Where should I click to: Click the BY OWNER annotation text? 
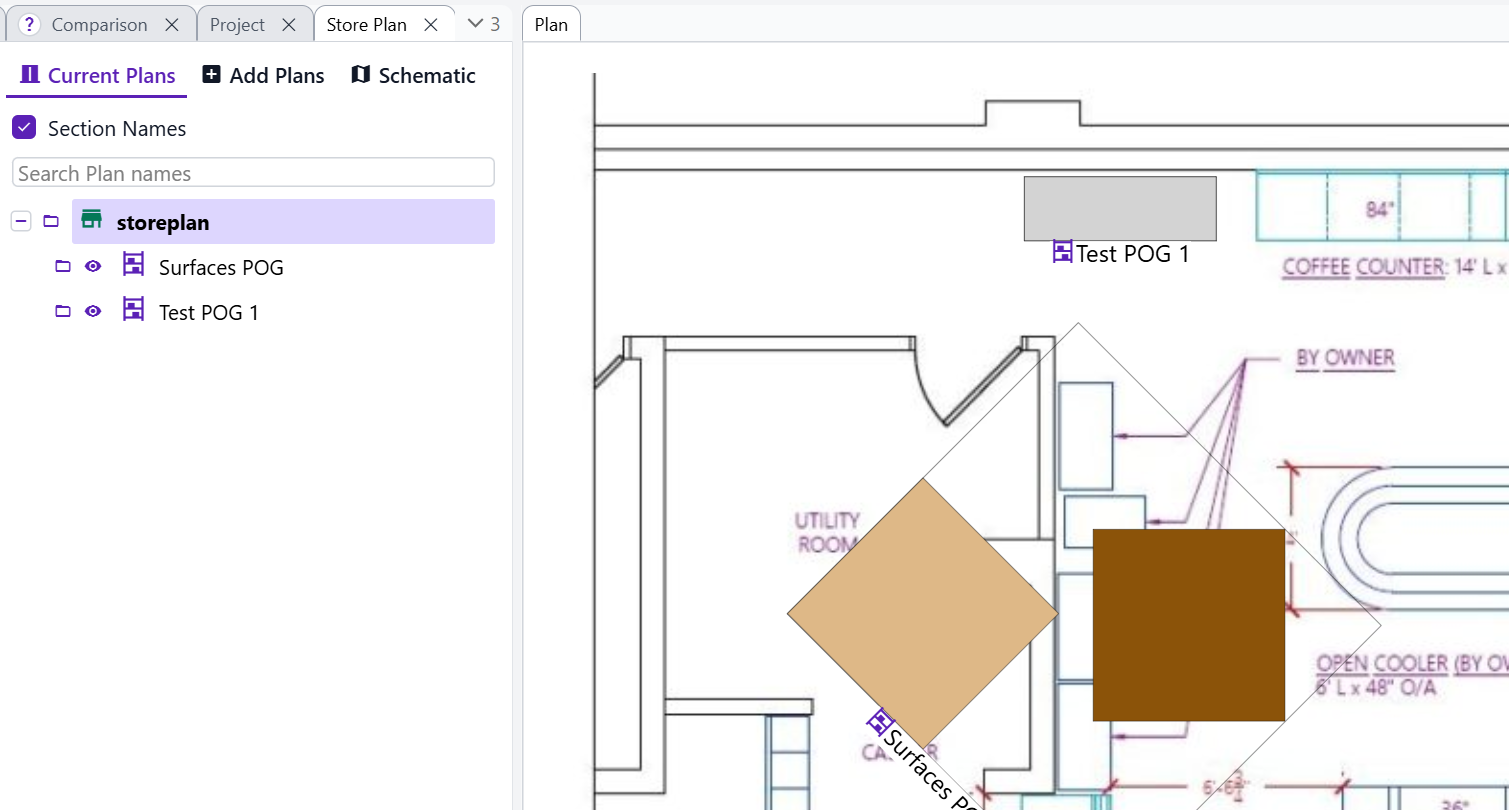pyautogui.click(x=1345, y=358)
